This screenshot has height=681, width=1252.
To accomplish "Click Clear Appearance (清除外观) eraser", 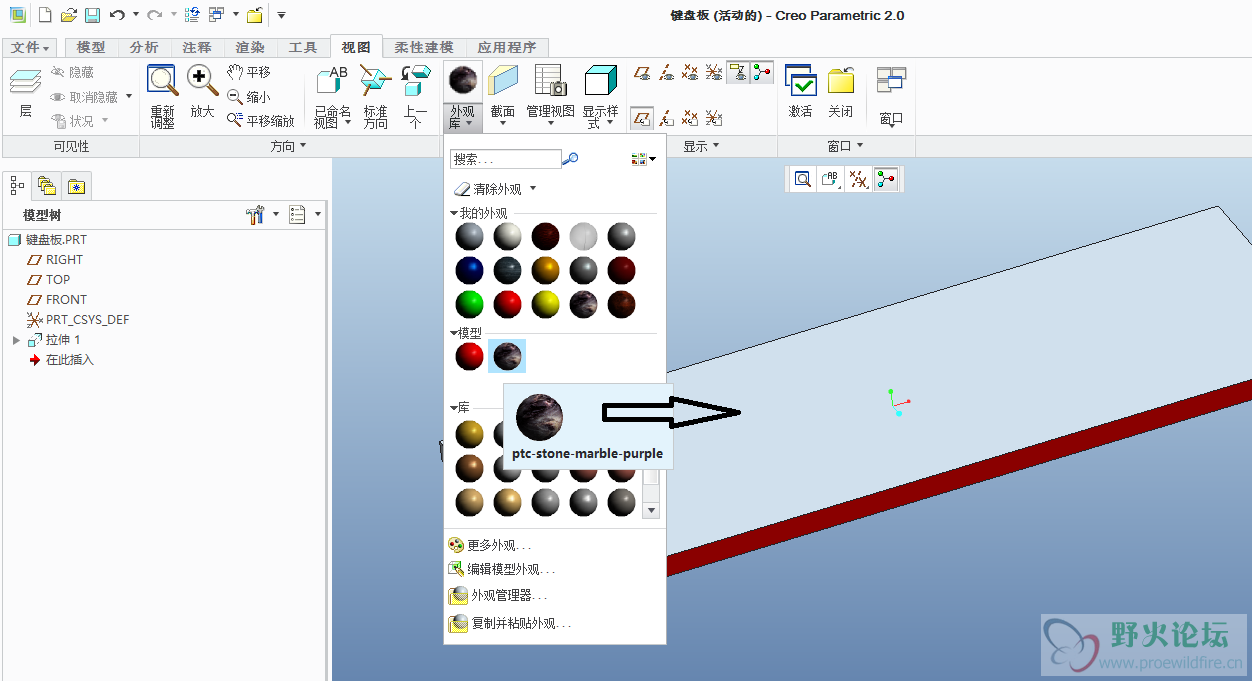I will click(489, 189).
